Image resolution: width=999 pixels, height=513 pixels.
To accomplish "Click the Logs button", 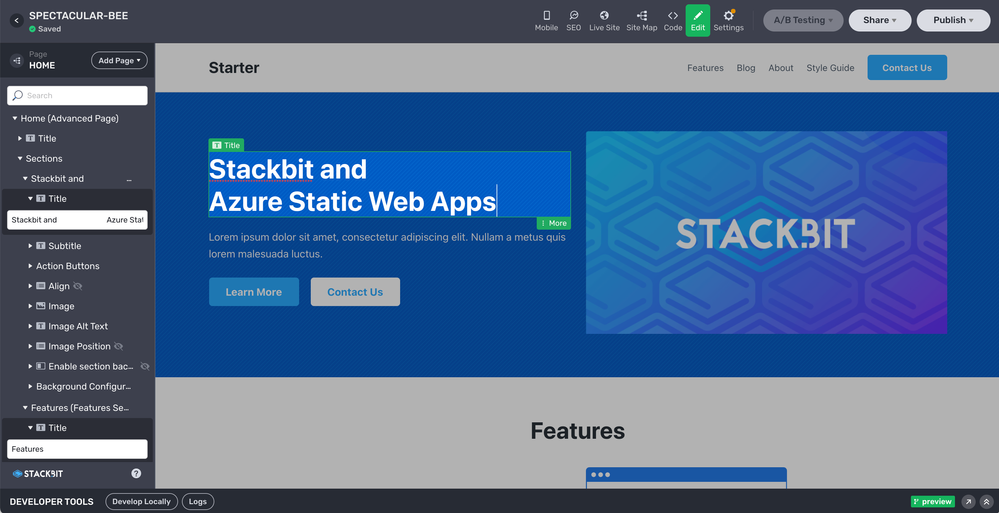I will click(x=198, y=502).
